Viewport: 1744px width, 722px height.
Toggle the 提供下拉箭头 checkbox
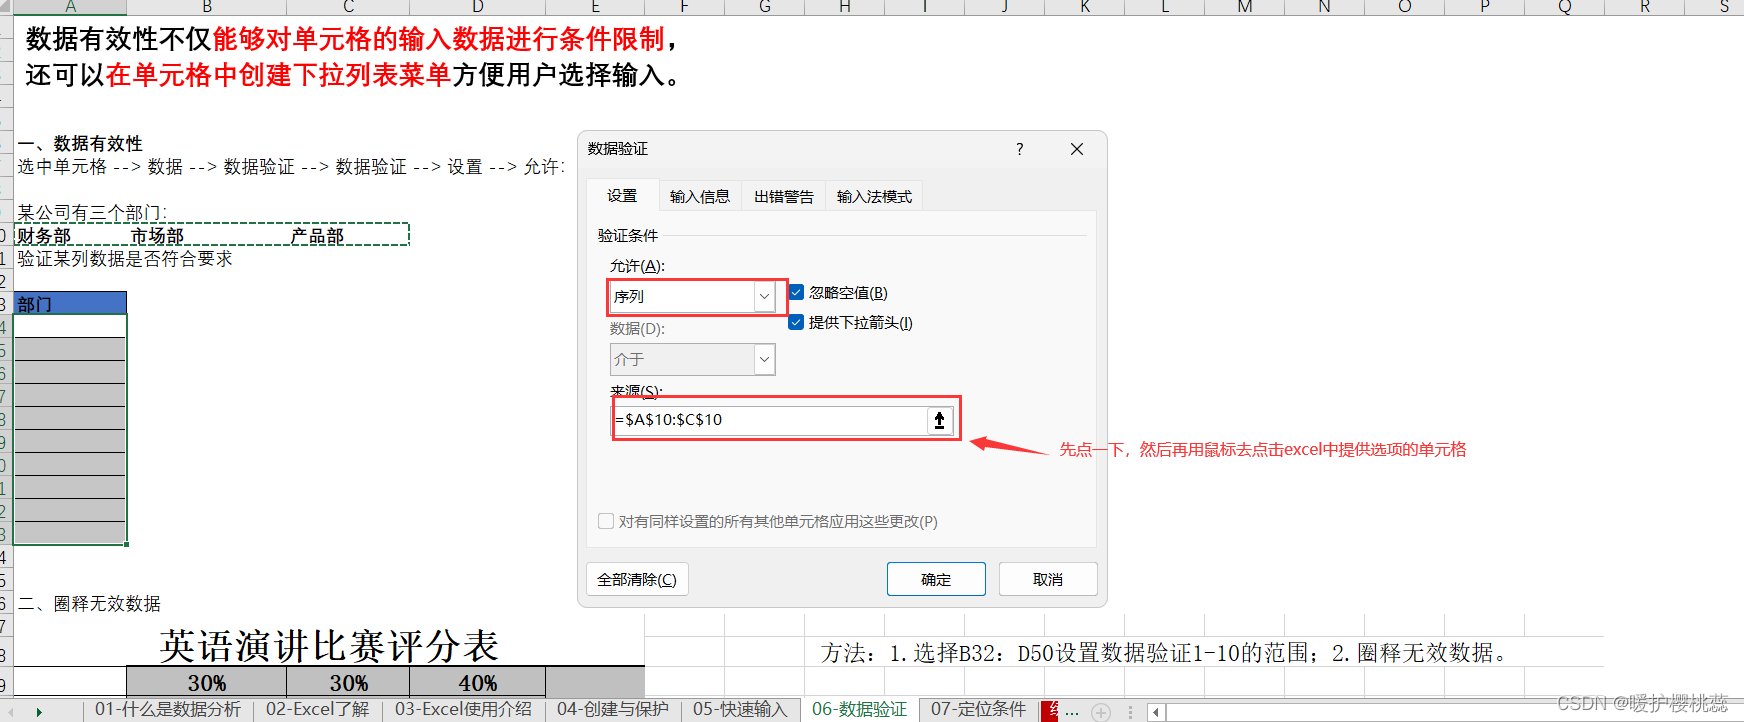[x=797, y=322]
